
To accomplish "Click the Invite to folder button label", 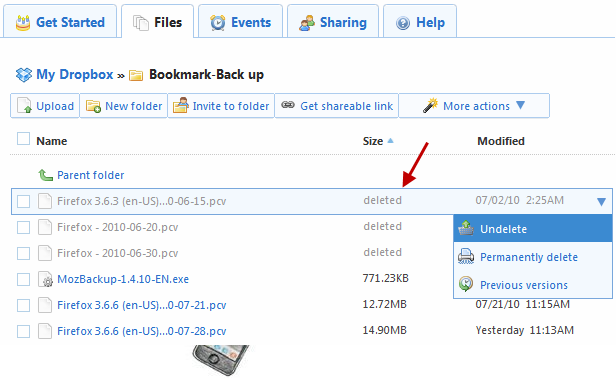I will [x=231, y=106].
